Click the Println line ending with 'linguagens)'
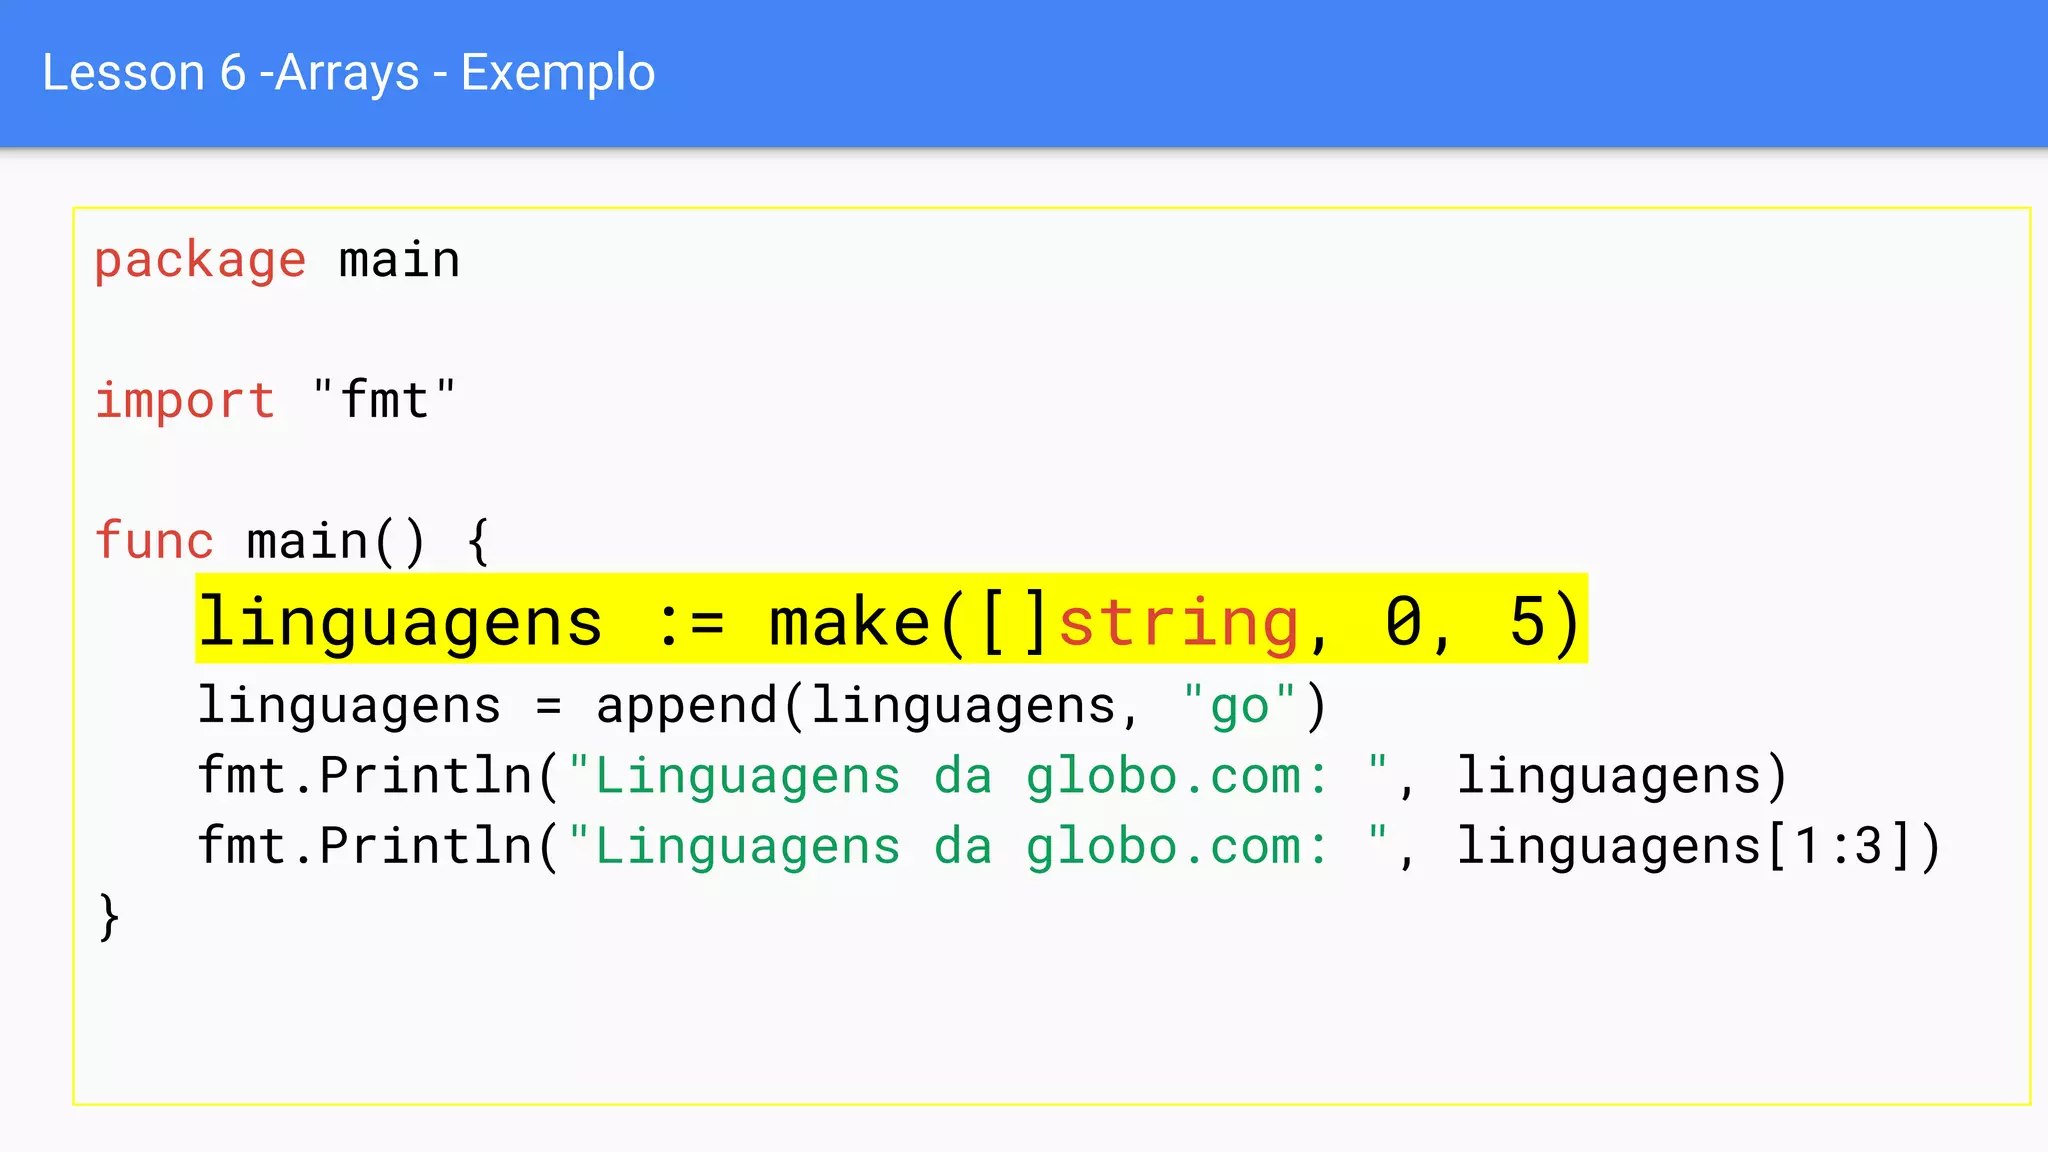 tap(992, 776)
